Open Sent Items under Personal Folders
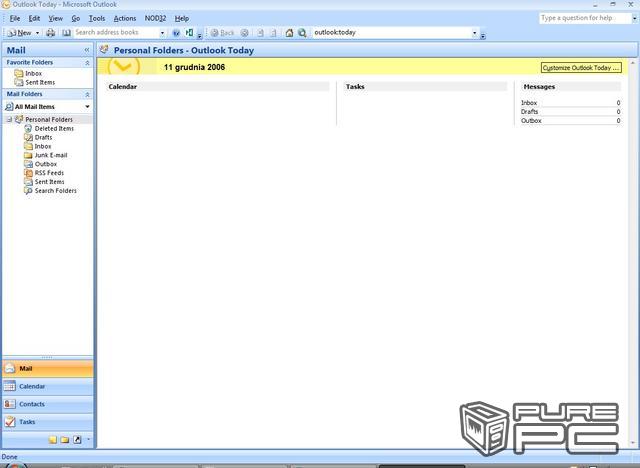640x468 pixels. 49,182
